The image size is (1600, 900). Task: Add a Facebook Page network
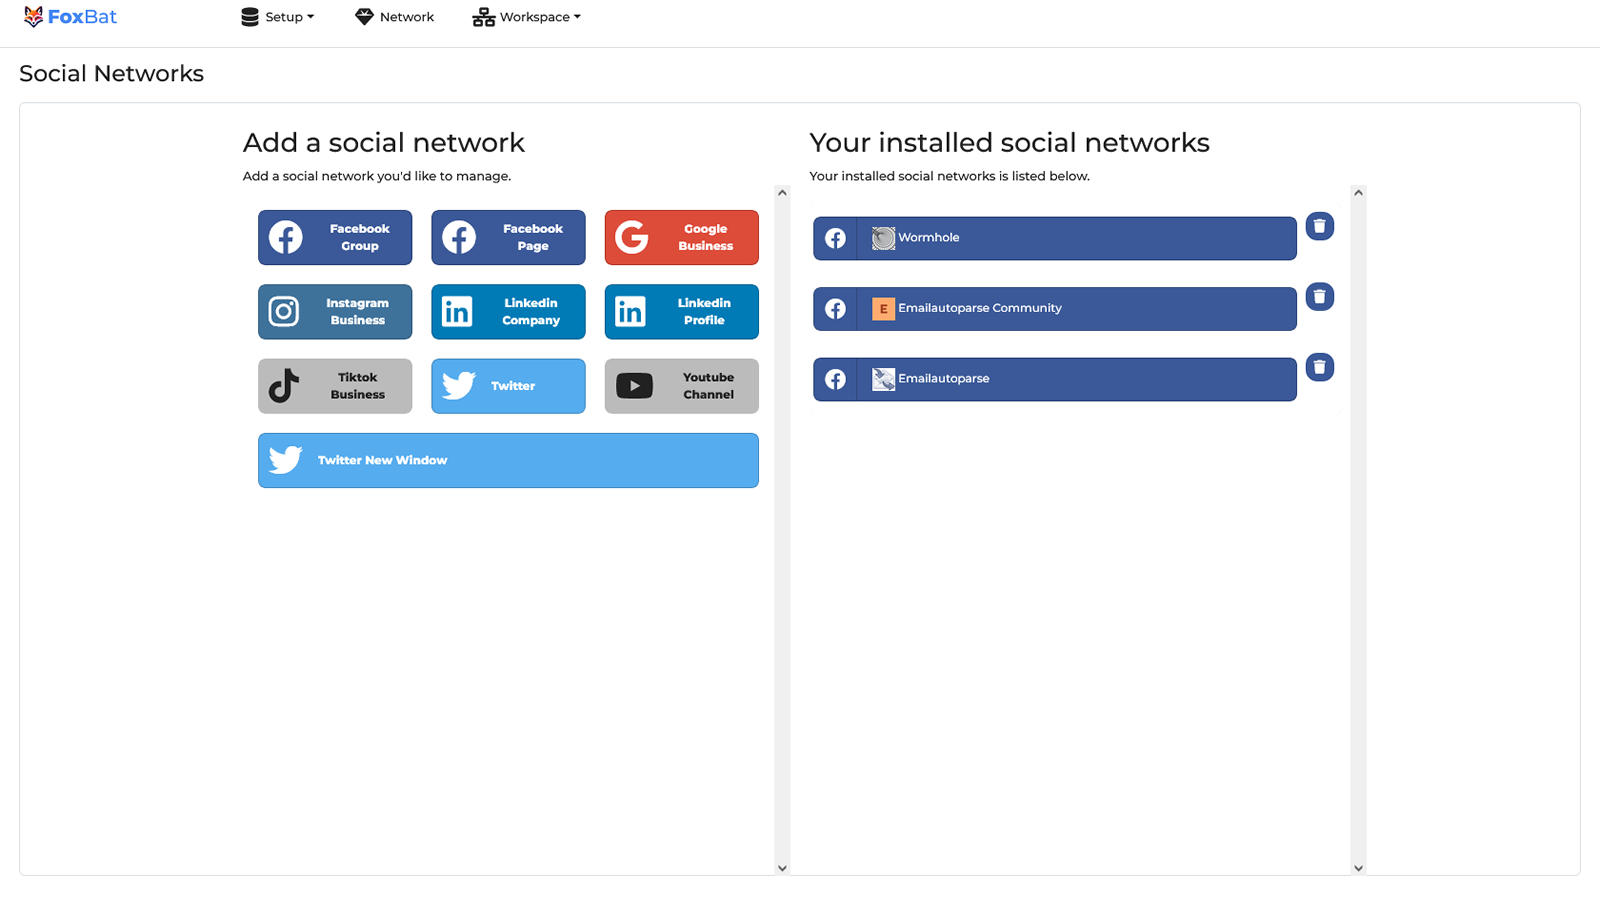coord(508,237)
